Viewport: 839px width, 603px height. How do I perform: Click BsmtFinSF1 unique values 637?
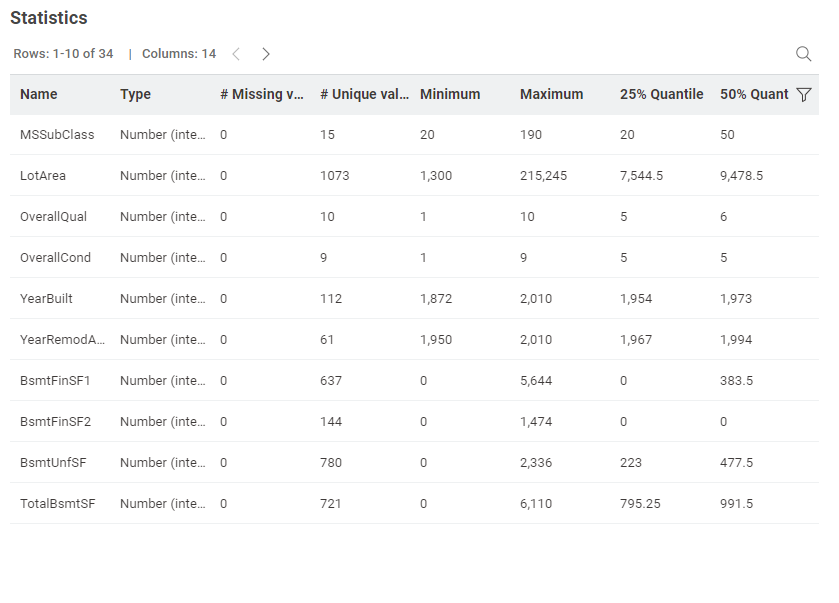(x=331, y=380)
